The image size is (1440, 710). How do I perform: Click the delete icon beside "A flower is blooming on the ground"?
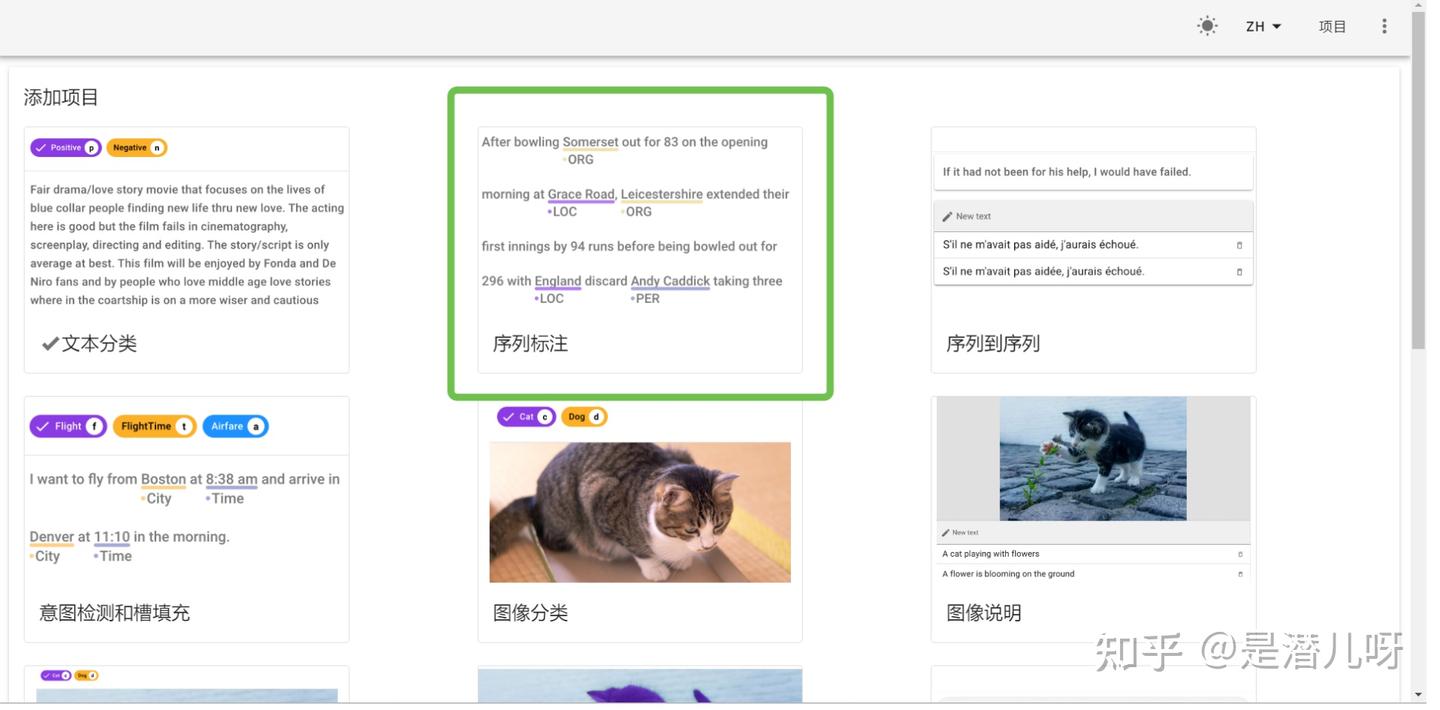coord(1239,574)
